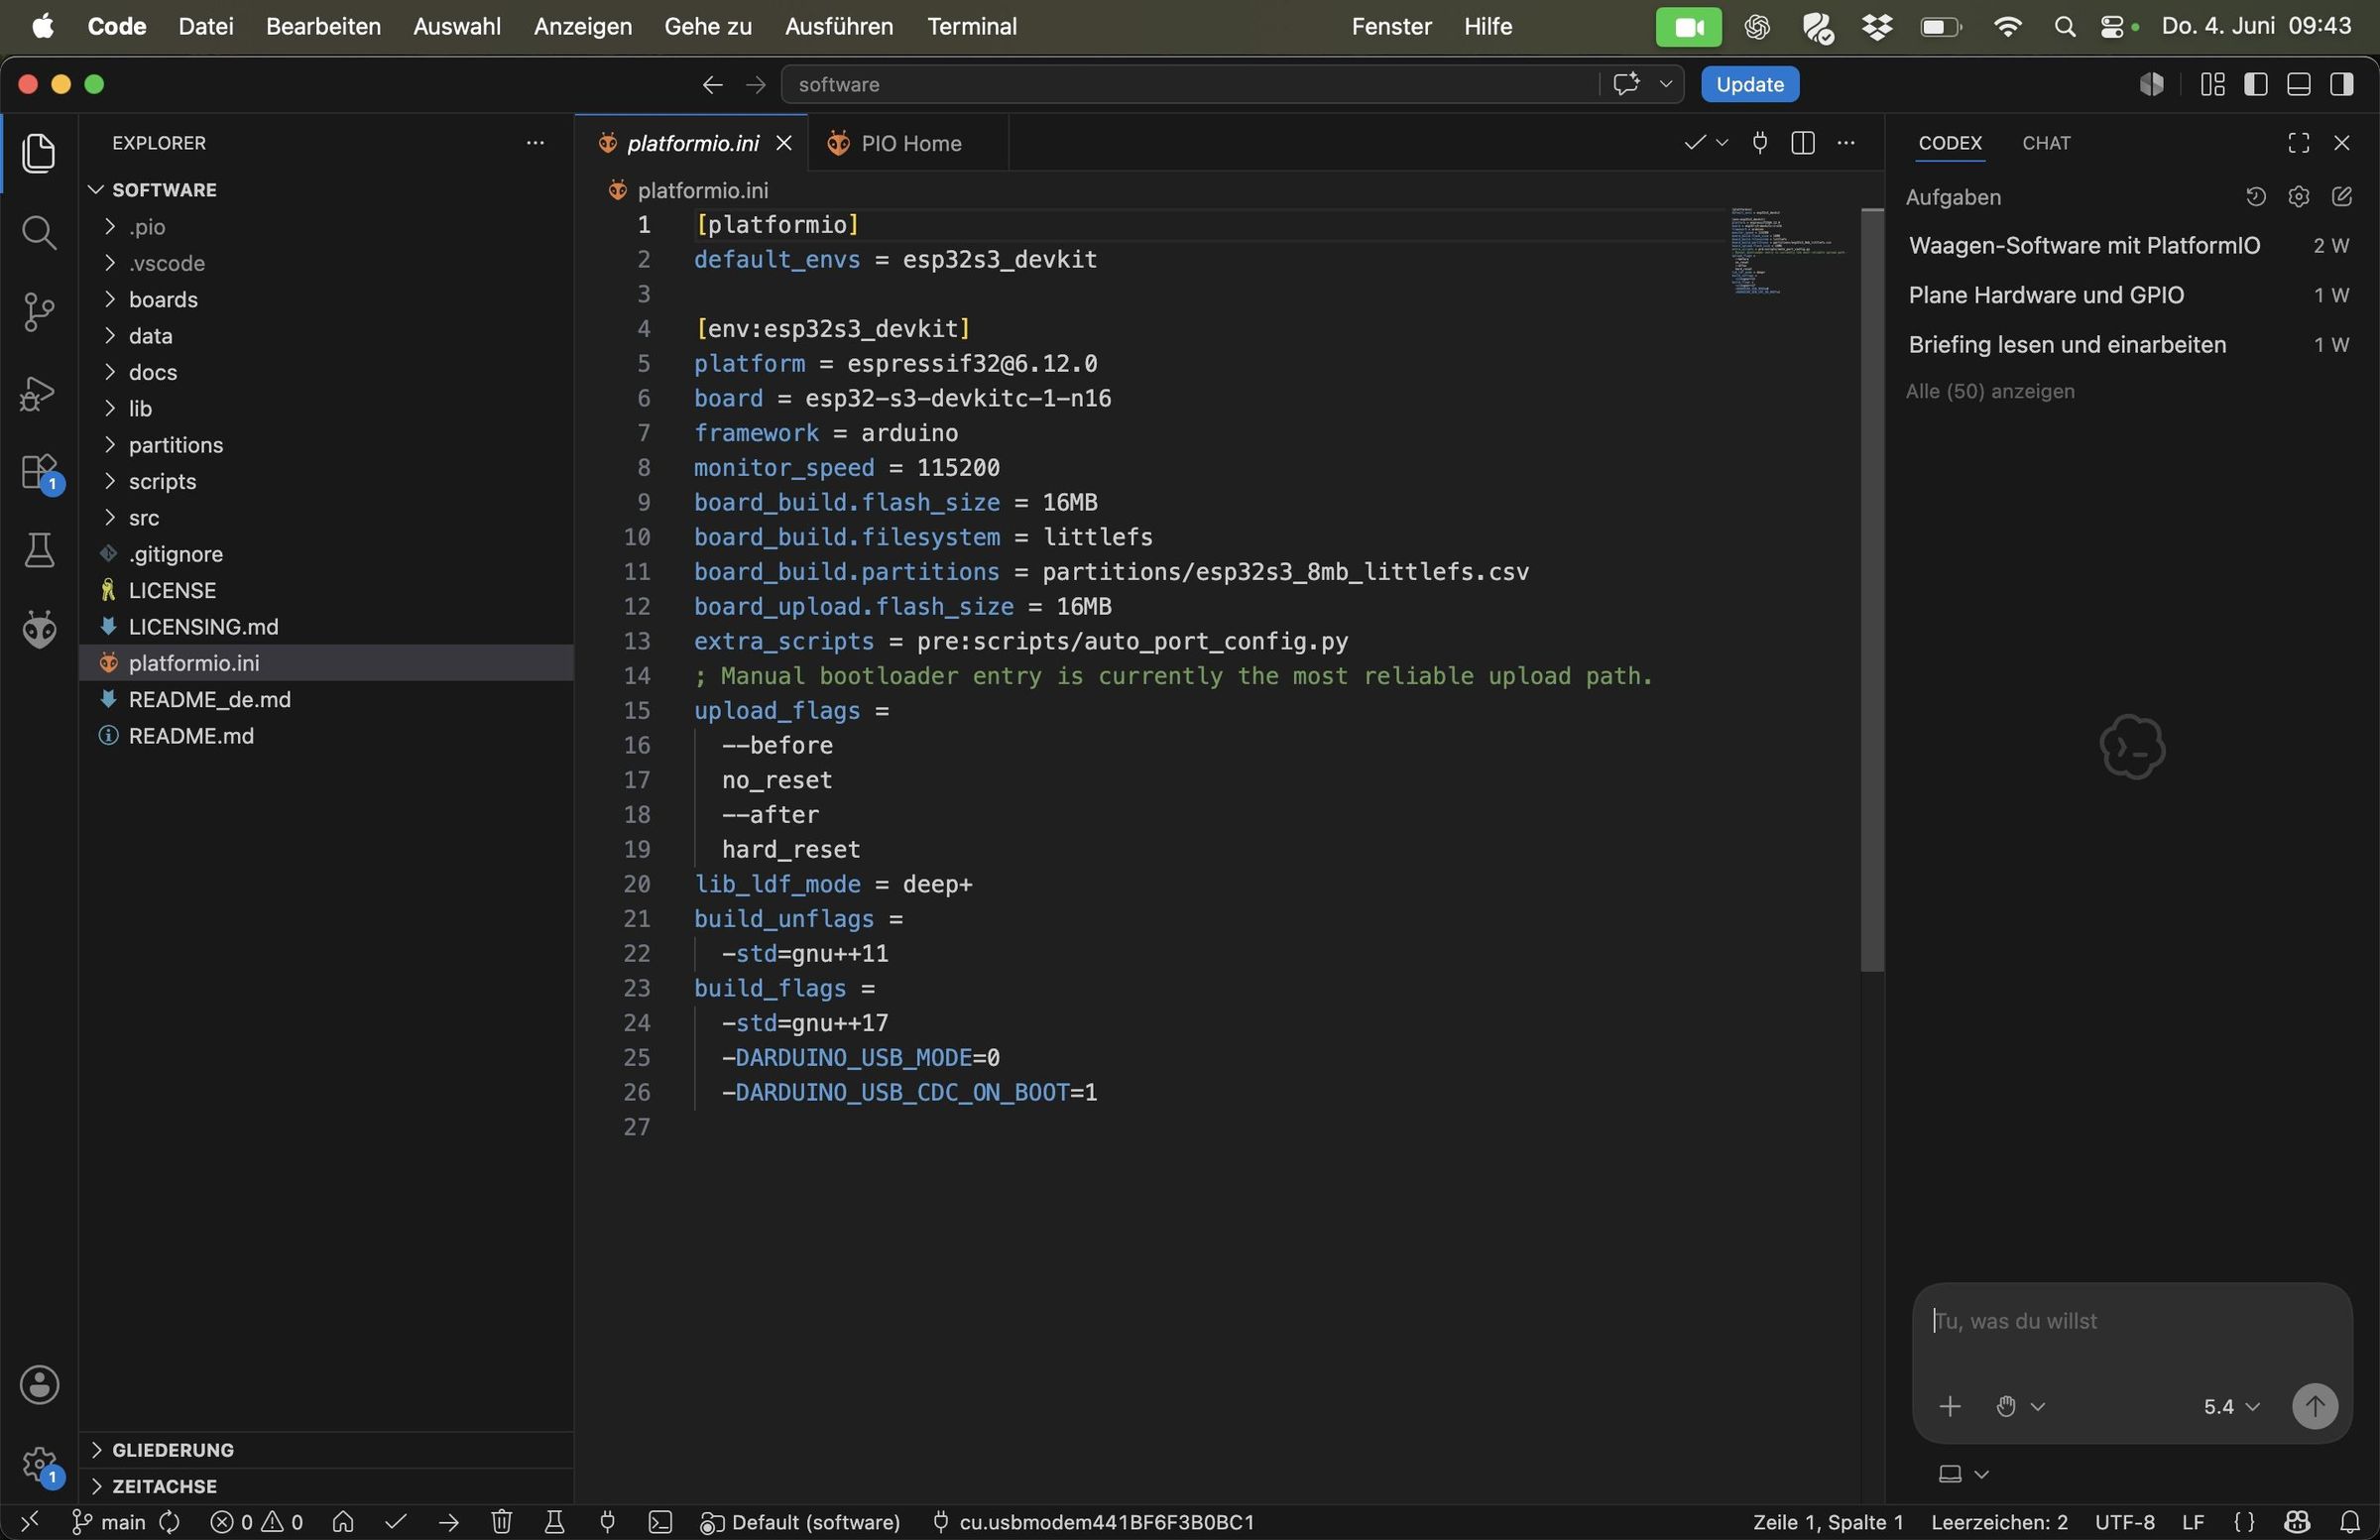Toggle the primary side bar
2380x1540 pixels.
coord(2255,85)
